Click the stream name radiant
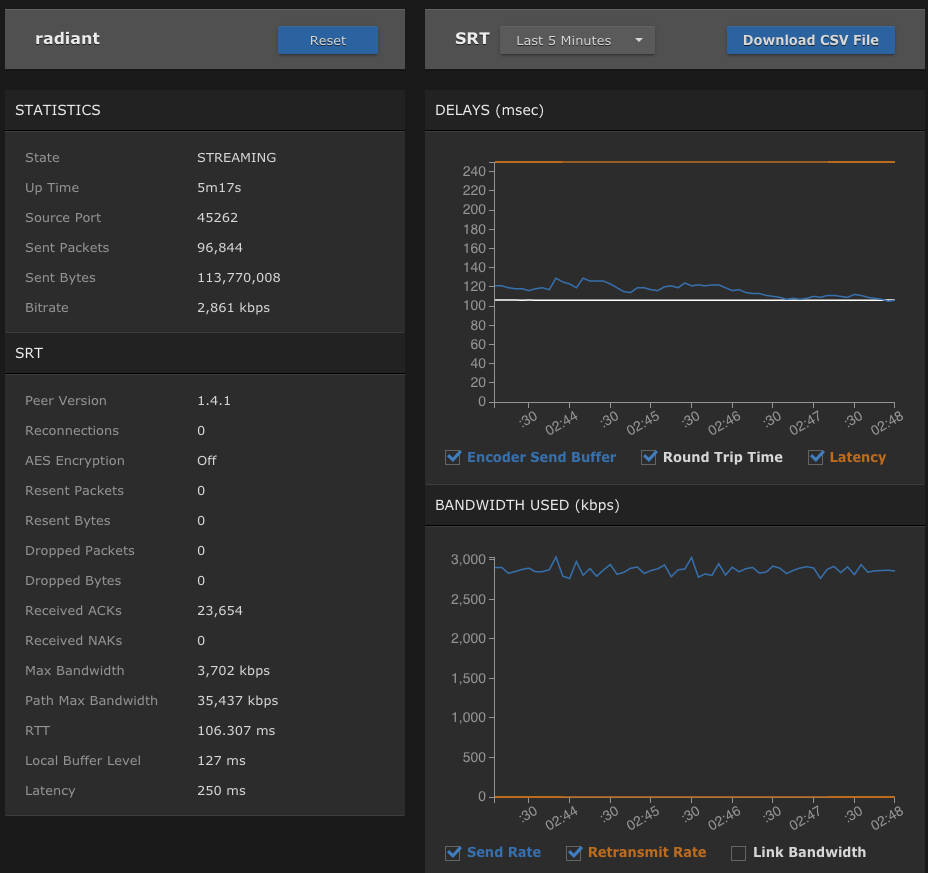Image resolution: width=928 pixels, height=873 pixels. [67, 39]
